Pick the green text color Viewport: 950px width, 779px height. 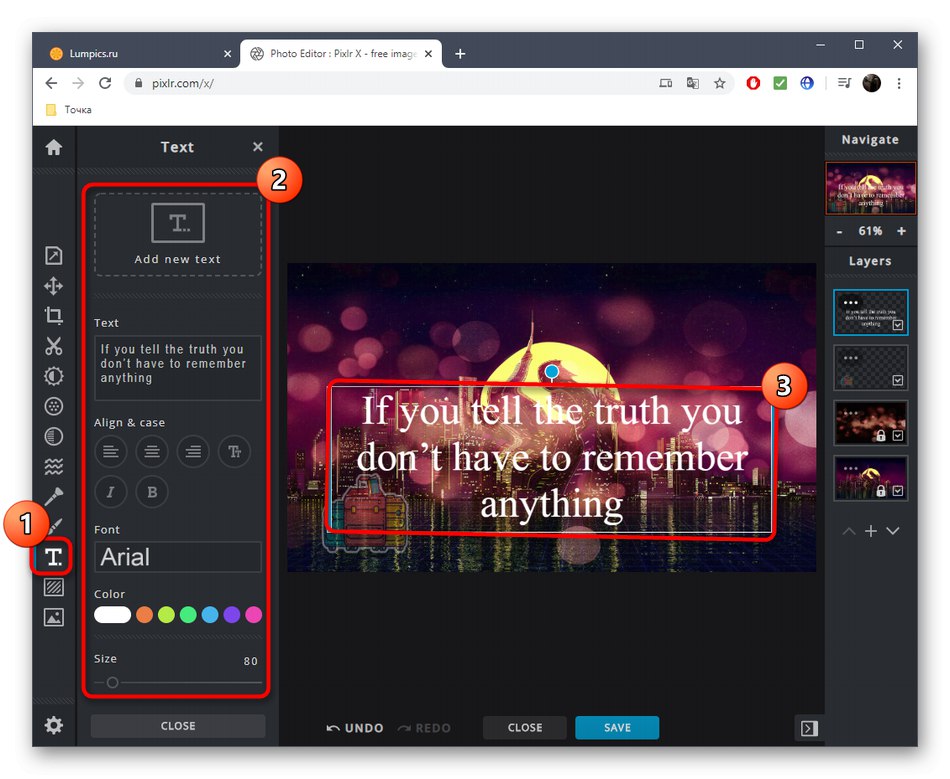188,615
